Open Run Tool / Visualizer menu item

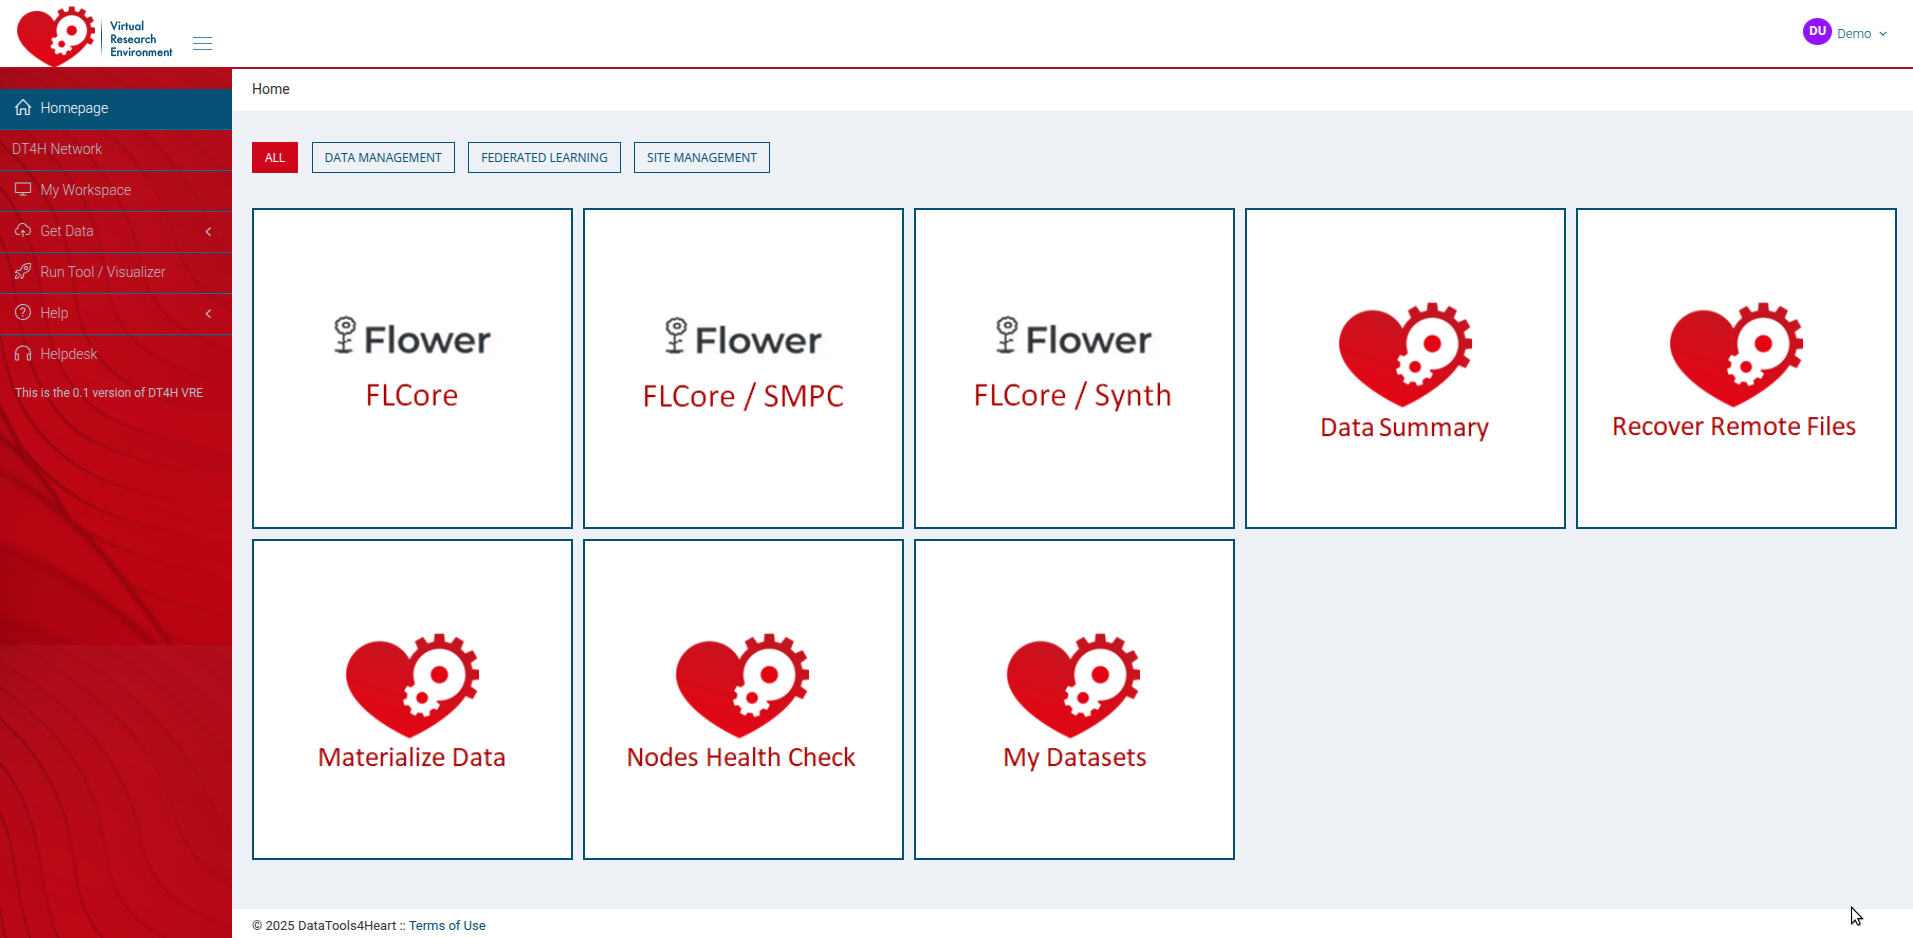click(102, 272)
